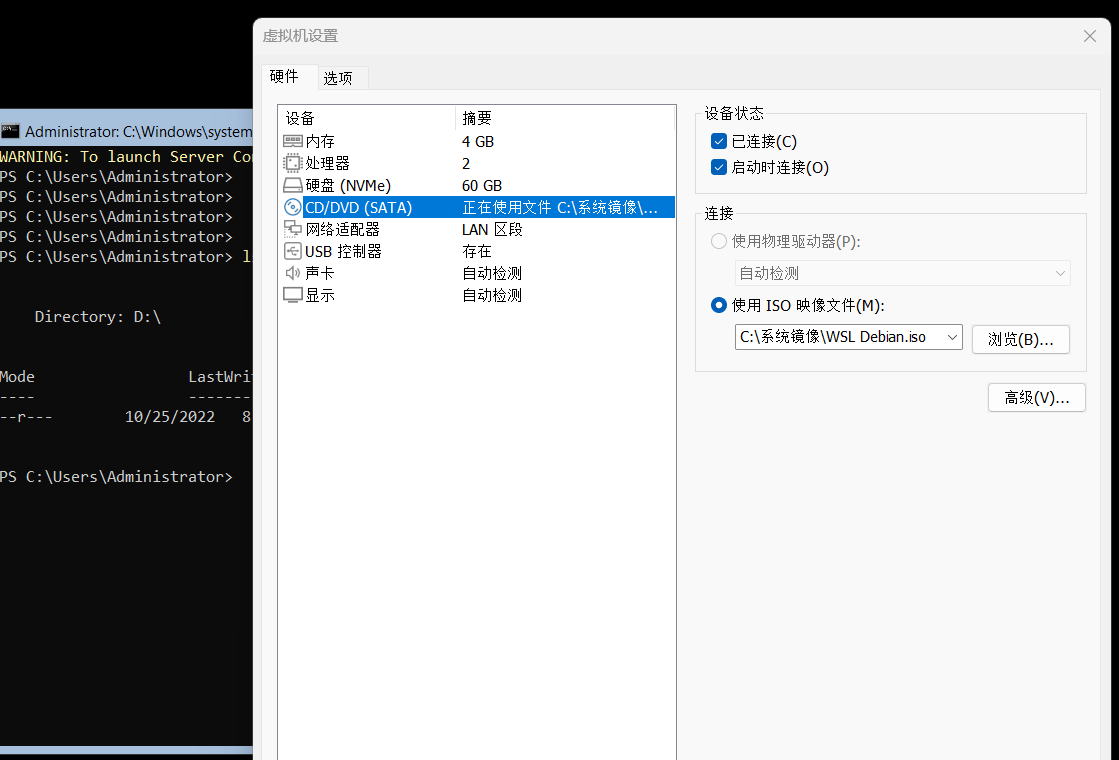
Task: Uncheck the 已连接(C) connected checkbox
Action: (719, 141)
